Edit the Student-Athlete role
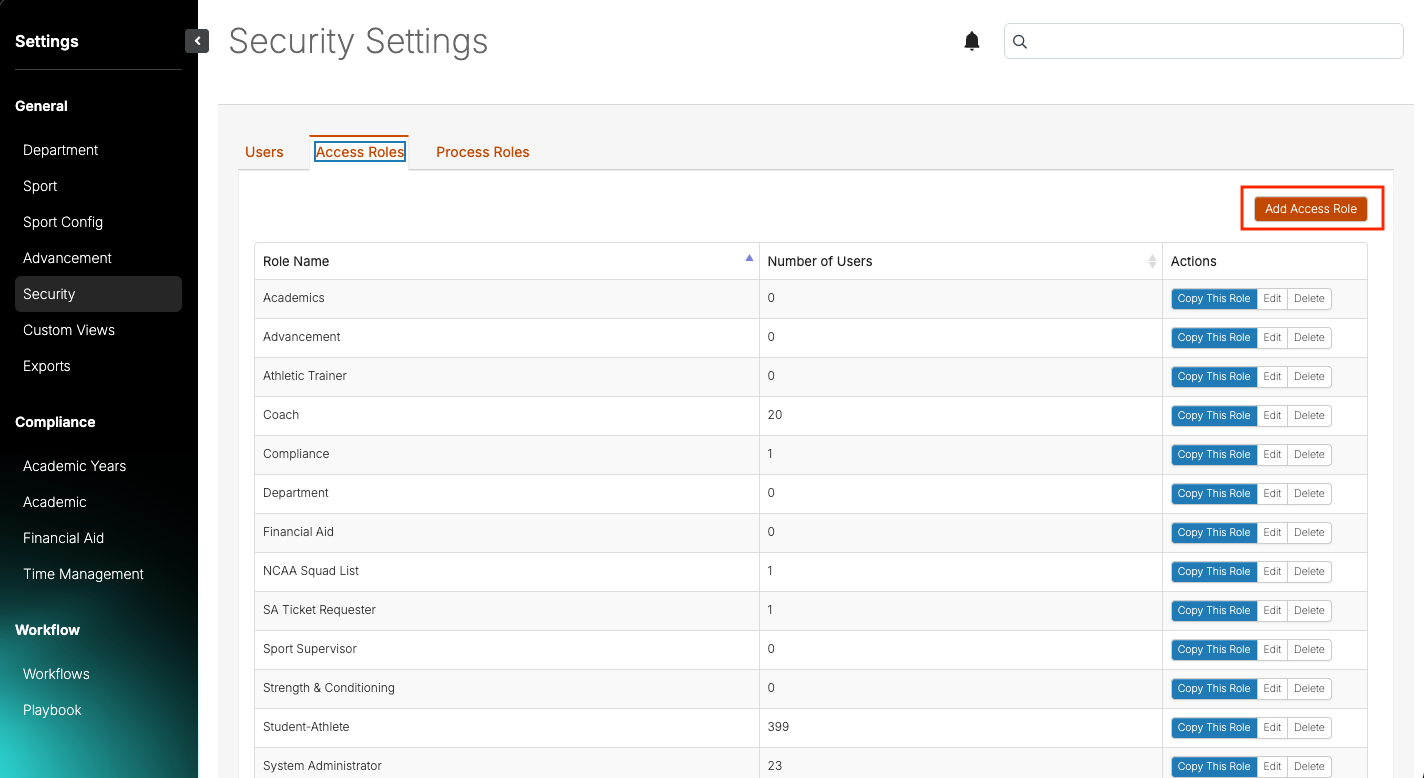 (1272, 727)
